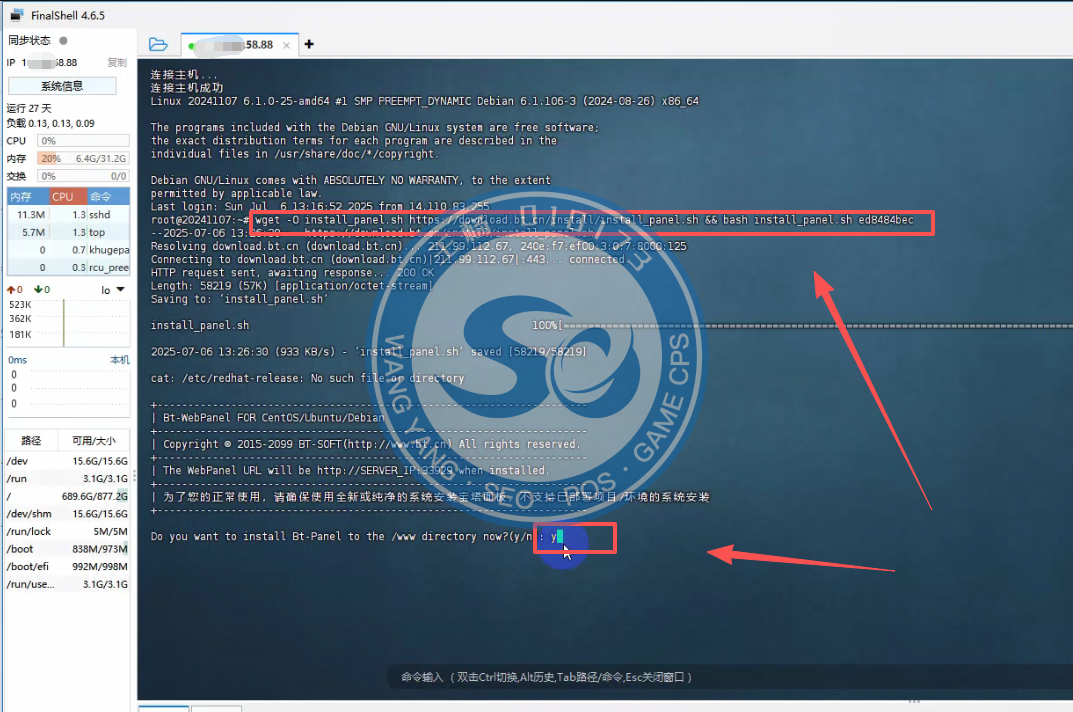Viewport: 1073px width, 712px height.
Task: Sort disk list by 可用/大小 column
Action: point(94,440)
